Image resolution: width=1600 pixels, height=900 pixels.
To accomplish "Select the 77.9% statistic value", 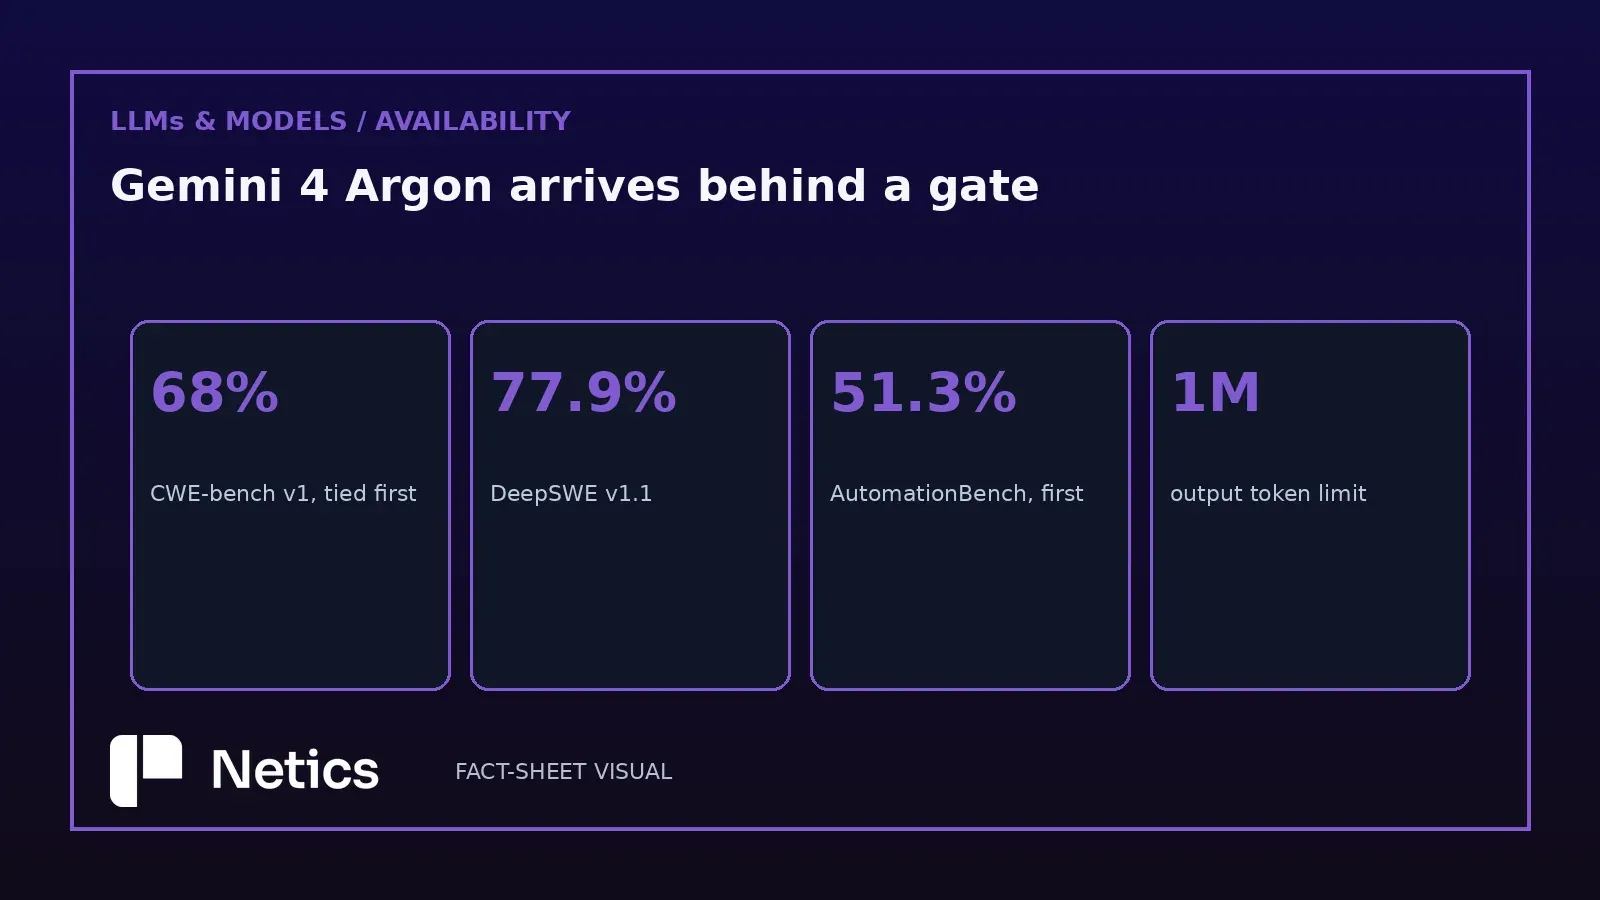I will coord(583,392).
